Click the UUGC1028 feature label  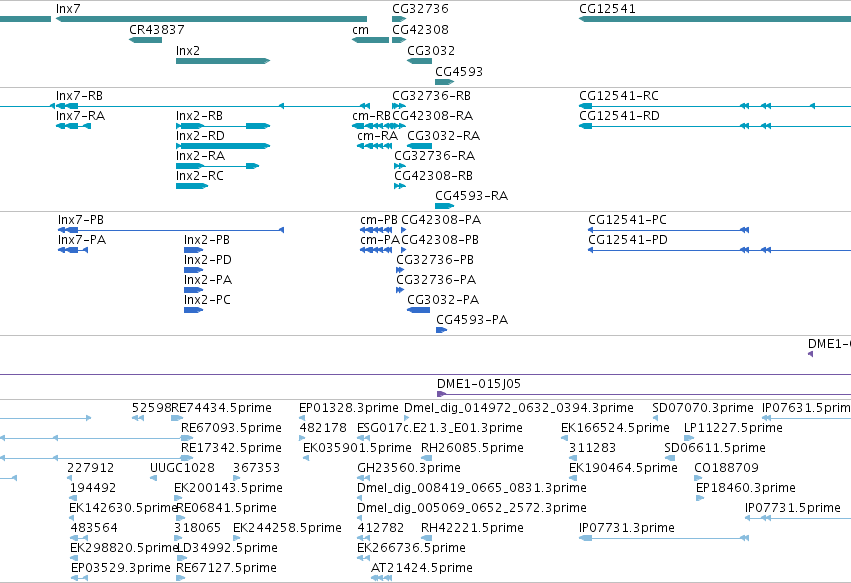[x=182, y=467]
